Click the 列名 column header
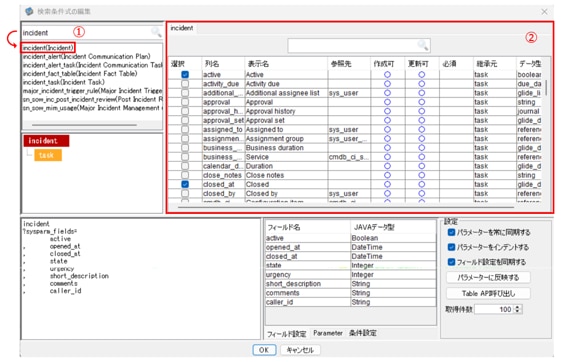Viewport: 567px width, 362px height. (x=223, y=64)
